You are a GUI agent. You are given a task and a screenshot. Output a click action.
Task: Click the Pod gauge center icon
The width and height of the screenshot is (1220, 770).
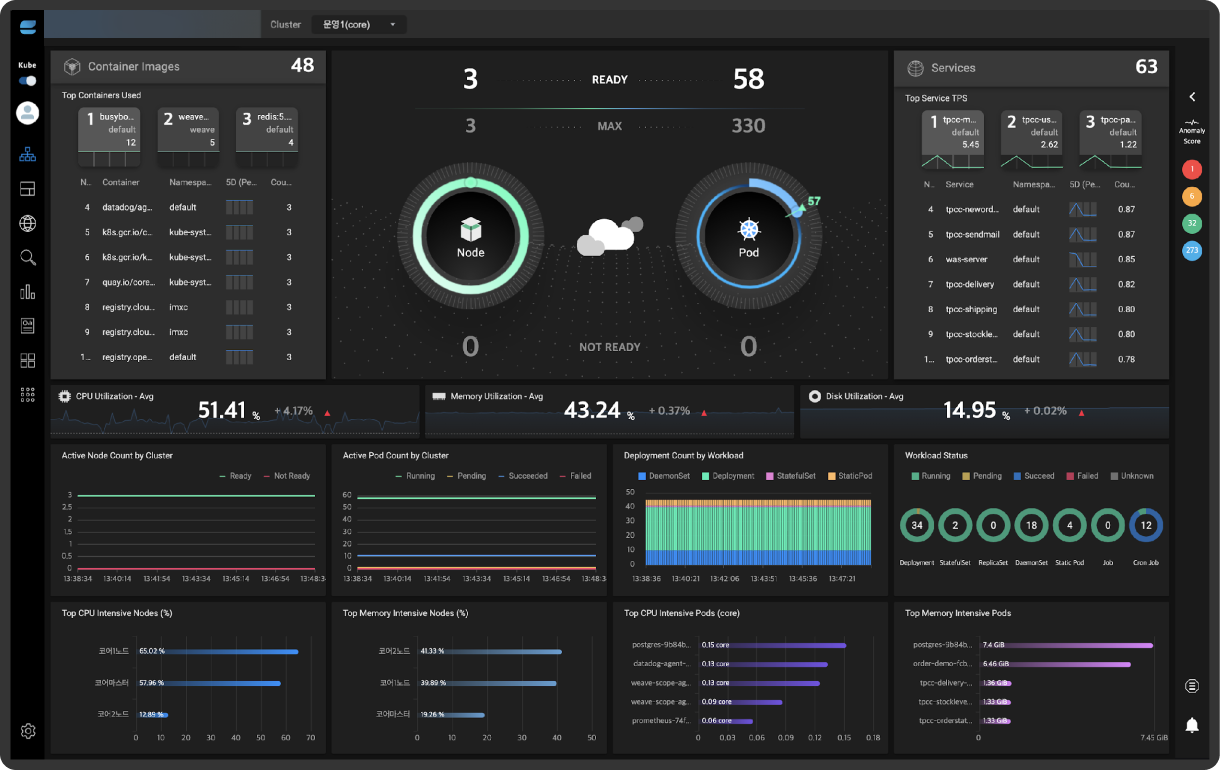tap(749, 230)
